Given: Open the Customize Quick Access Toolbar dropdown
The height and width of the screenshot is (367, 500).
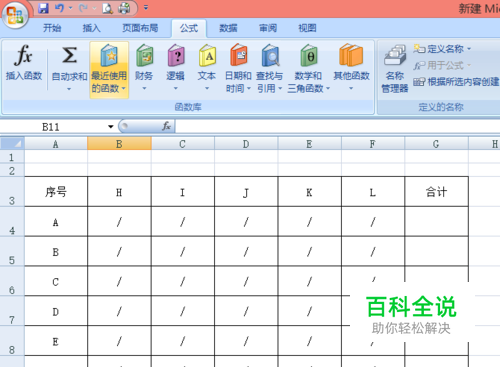Looking at the screenshot, I should 146,7.
